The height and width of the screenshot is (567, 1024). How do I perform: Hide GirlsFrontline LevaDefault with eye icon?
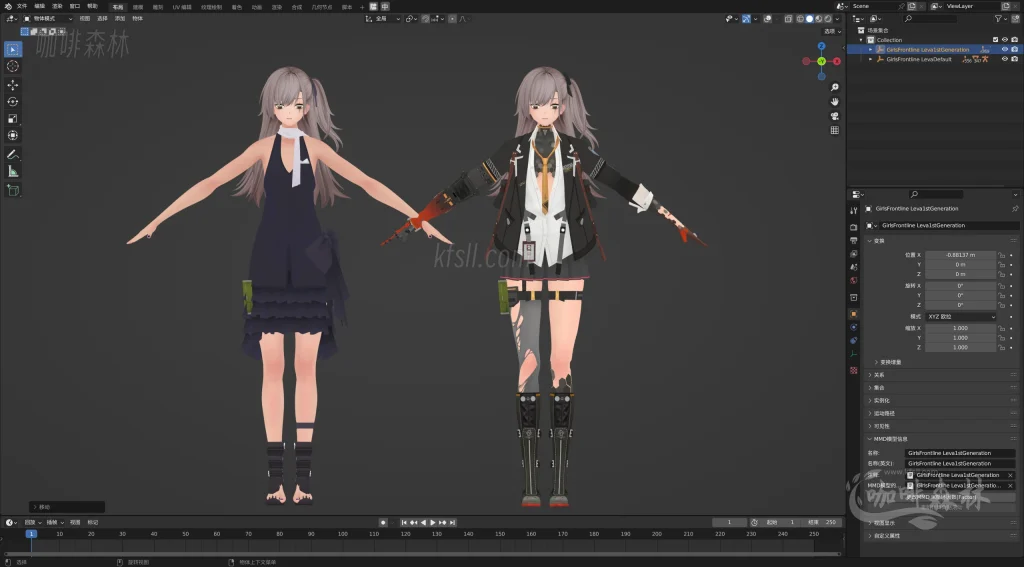coord(1005,59)
